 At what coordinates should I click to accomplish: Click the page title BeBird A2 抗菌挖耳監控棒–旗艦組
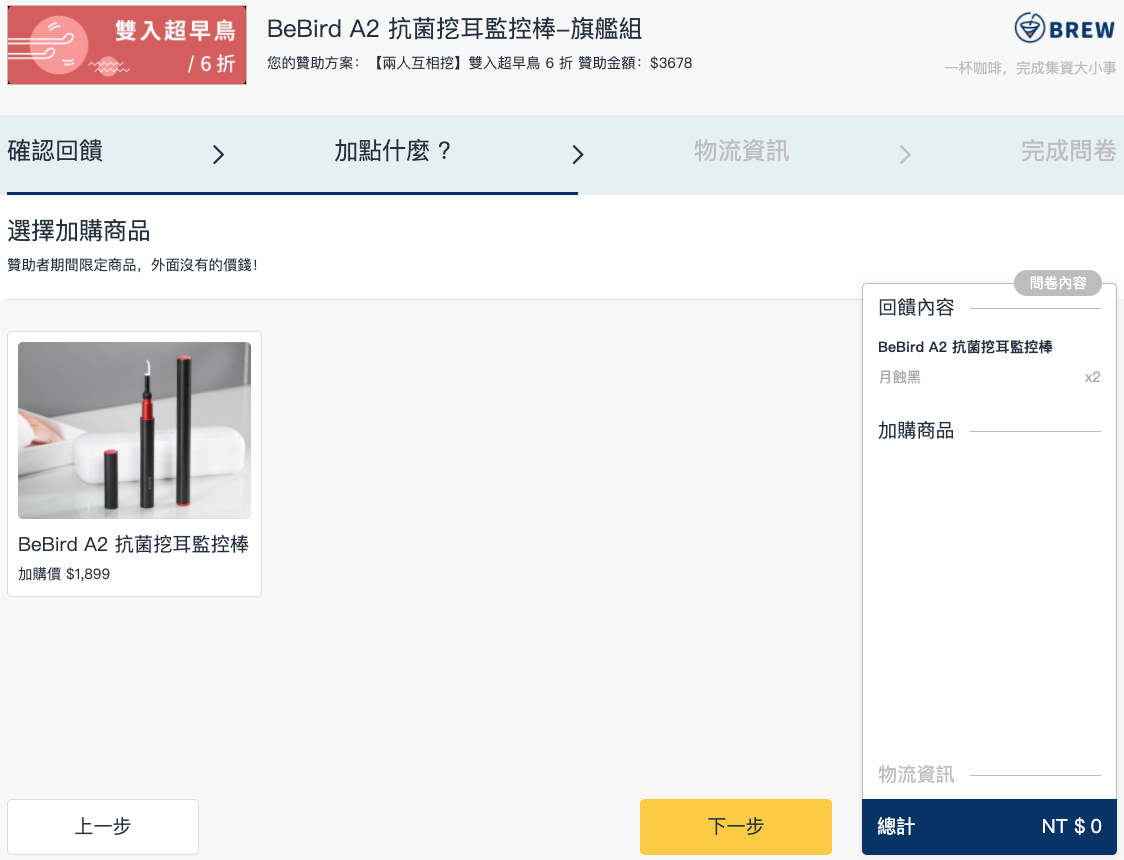pyautogui.click(x=454, y=29)
